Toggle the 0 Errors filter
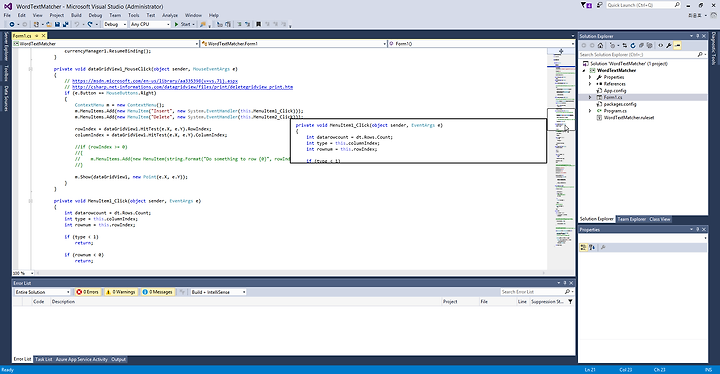Screen dimensions: 720x374 (x=87, y=292)
